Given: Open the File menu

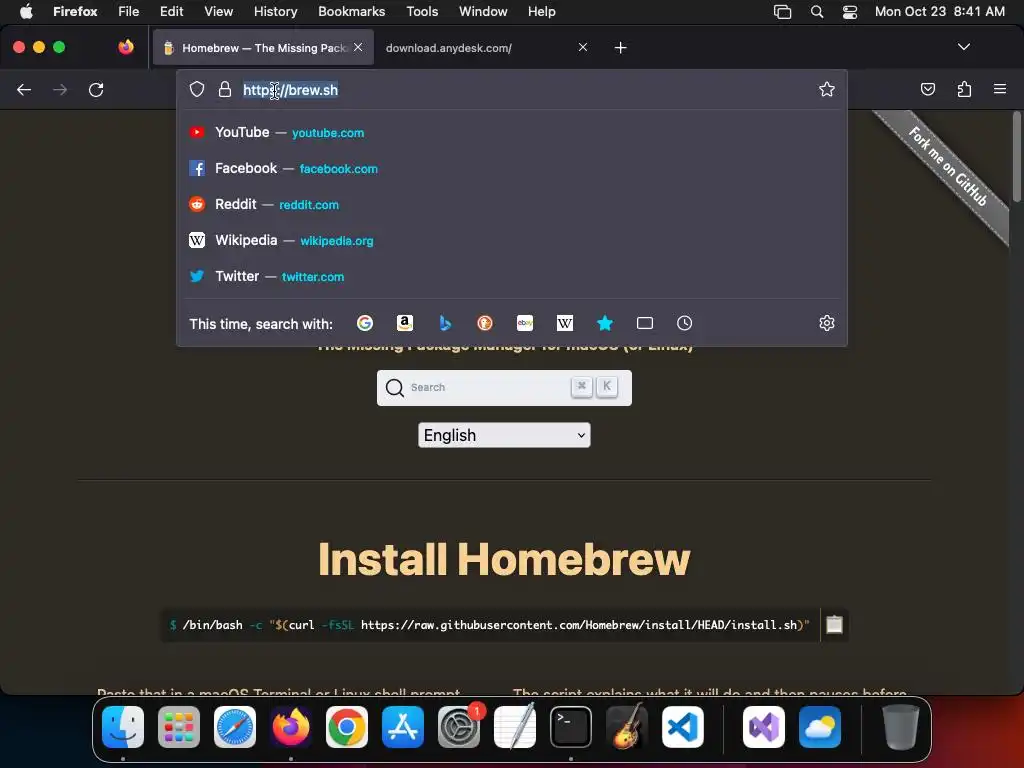Looking at the screenshot, I should click(x=129, y=12).
